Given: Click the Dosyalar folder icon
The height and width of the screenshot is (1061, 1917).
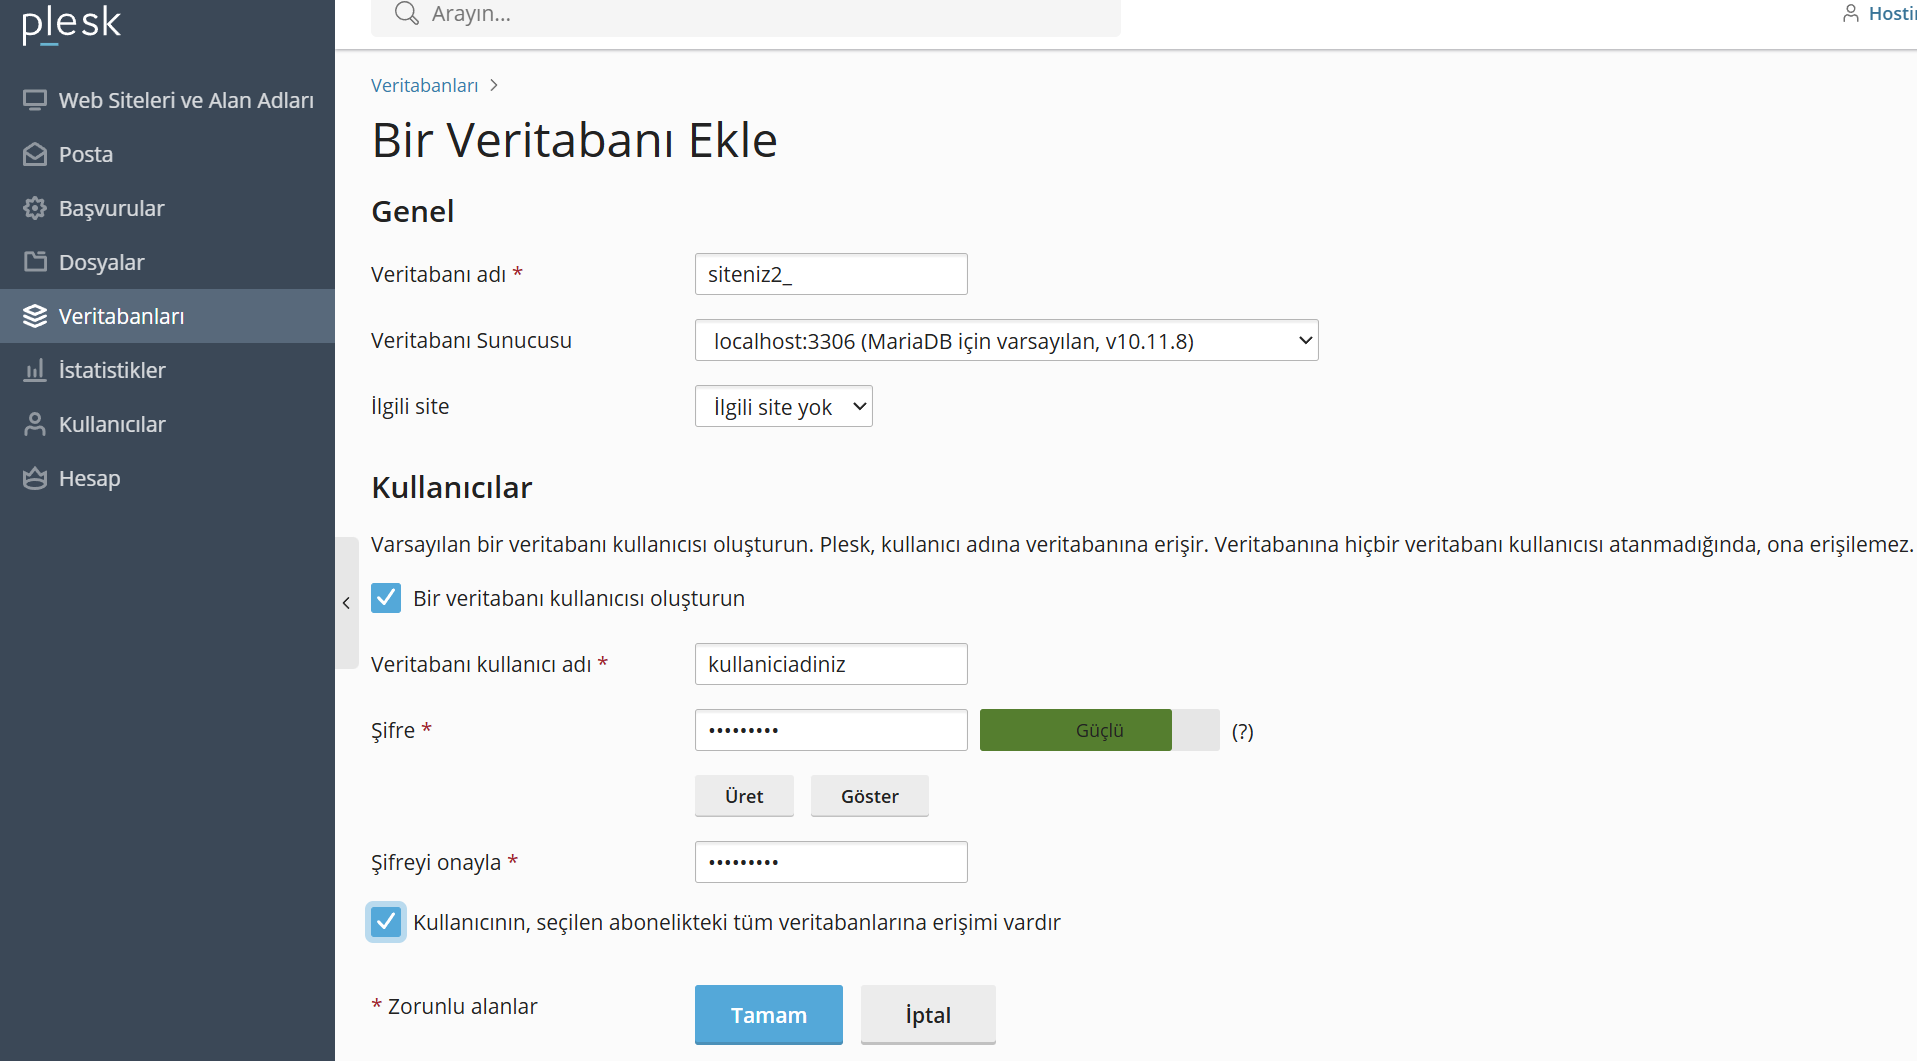Looking at the screenshot, I should [x=35, y=262].
